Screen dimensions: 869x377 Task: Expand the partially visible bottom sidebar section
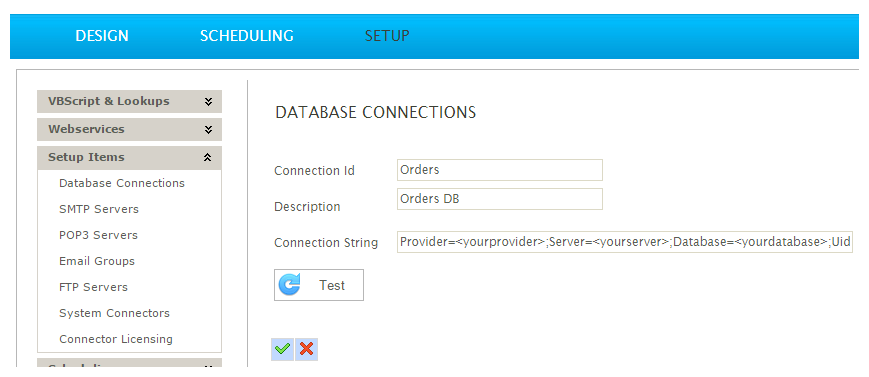tap(129, 364)
